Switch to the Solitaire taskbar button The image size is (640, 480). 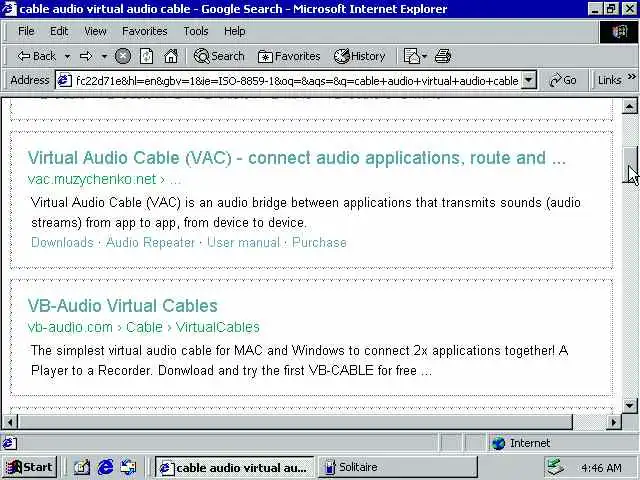coord(398,467)
